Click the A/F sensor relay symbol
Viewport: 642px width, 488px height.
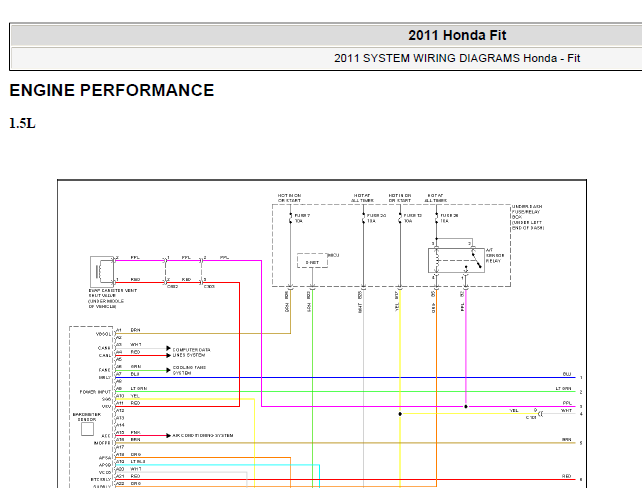[x=456, y=260]
